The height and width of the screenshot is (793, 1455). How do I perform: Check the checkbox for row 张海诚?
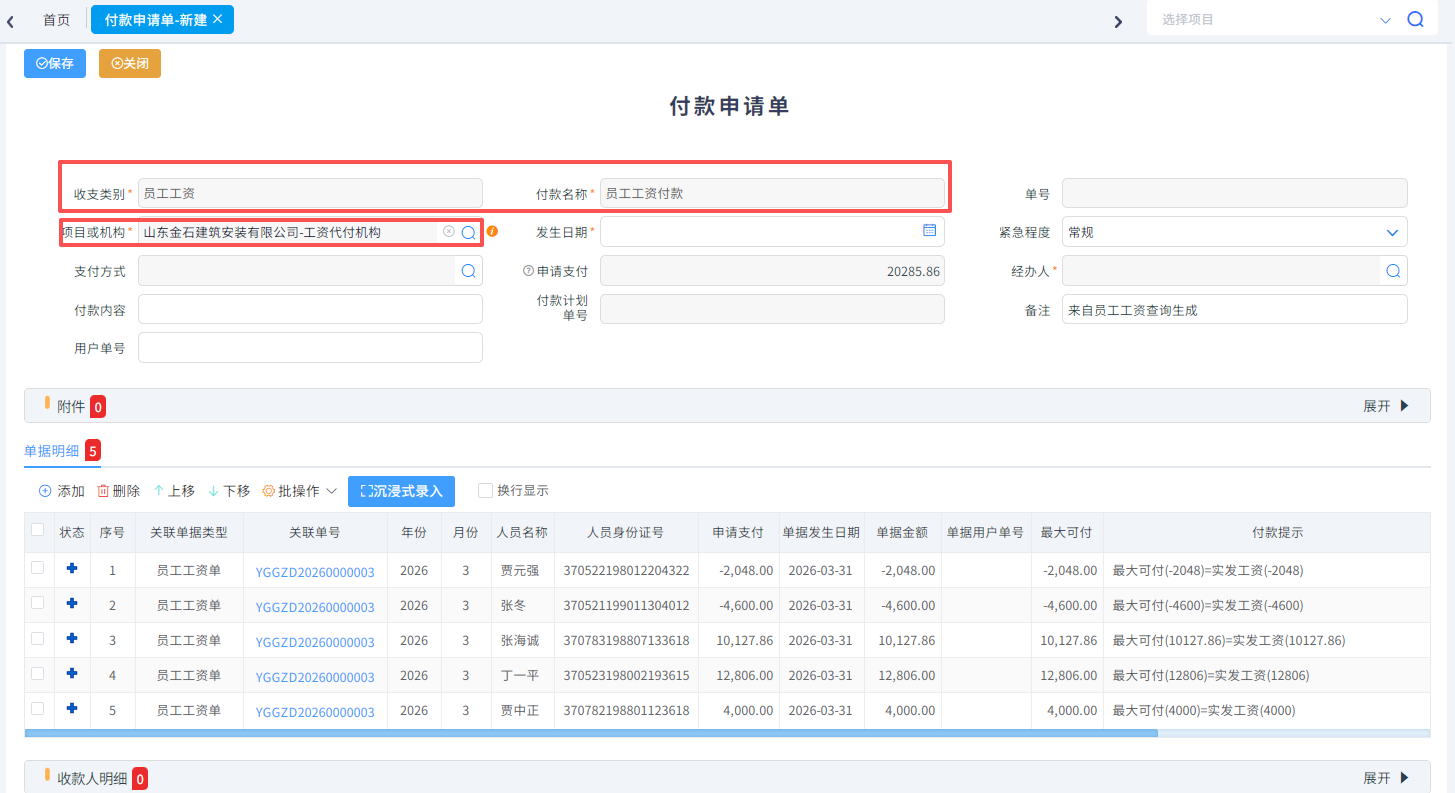(38, 638)
